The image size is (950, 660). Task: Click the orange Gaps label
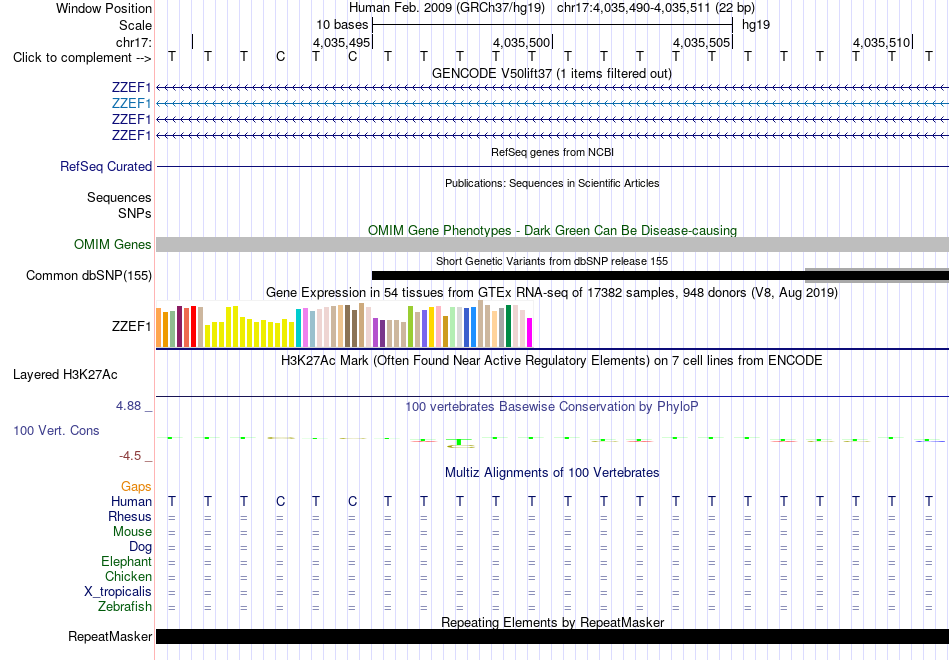tap(136, 487)
